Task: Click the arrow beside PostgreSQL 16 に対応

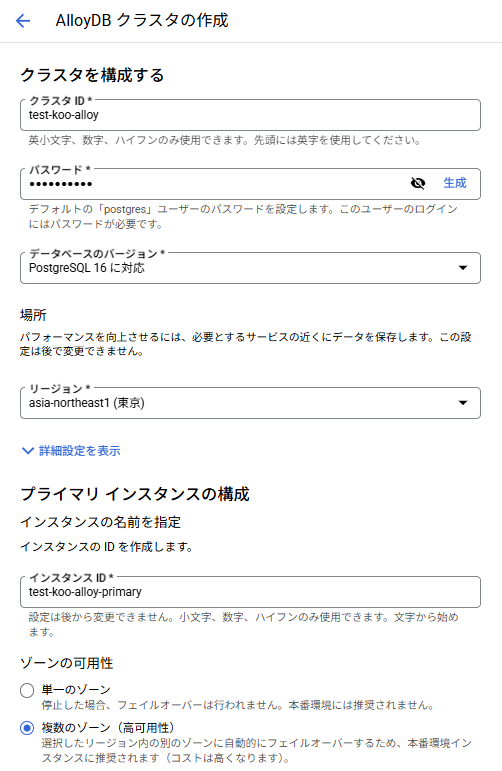Action: pos(463,268)
